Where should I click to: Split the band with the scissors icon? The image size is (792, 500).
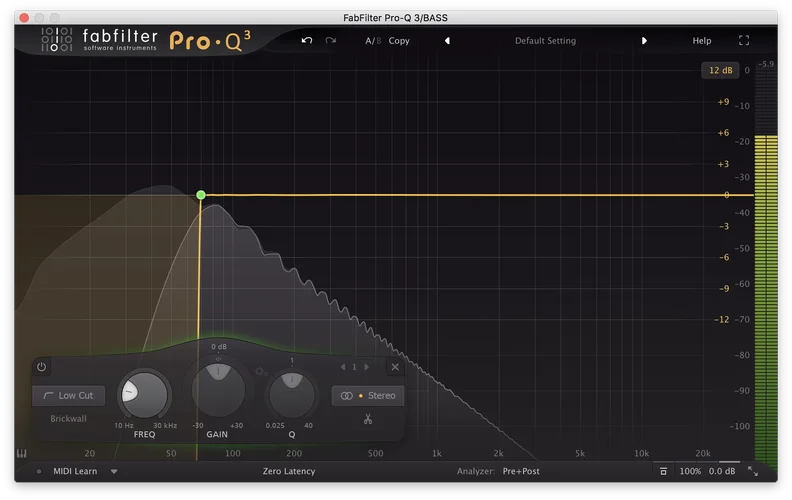[368, 419]
